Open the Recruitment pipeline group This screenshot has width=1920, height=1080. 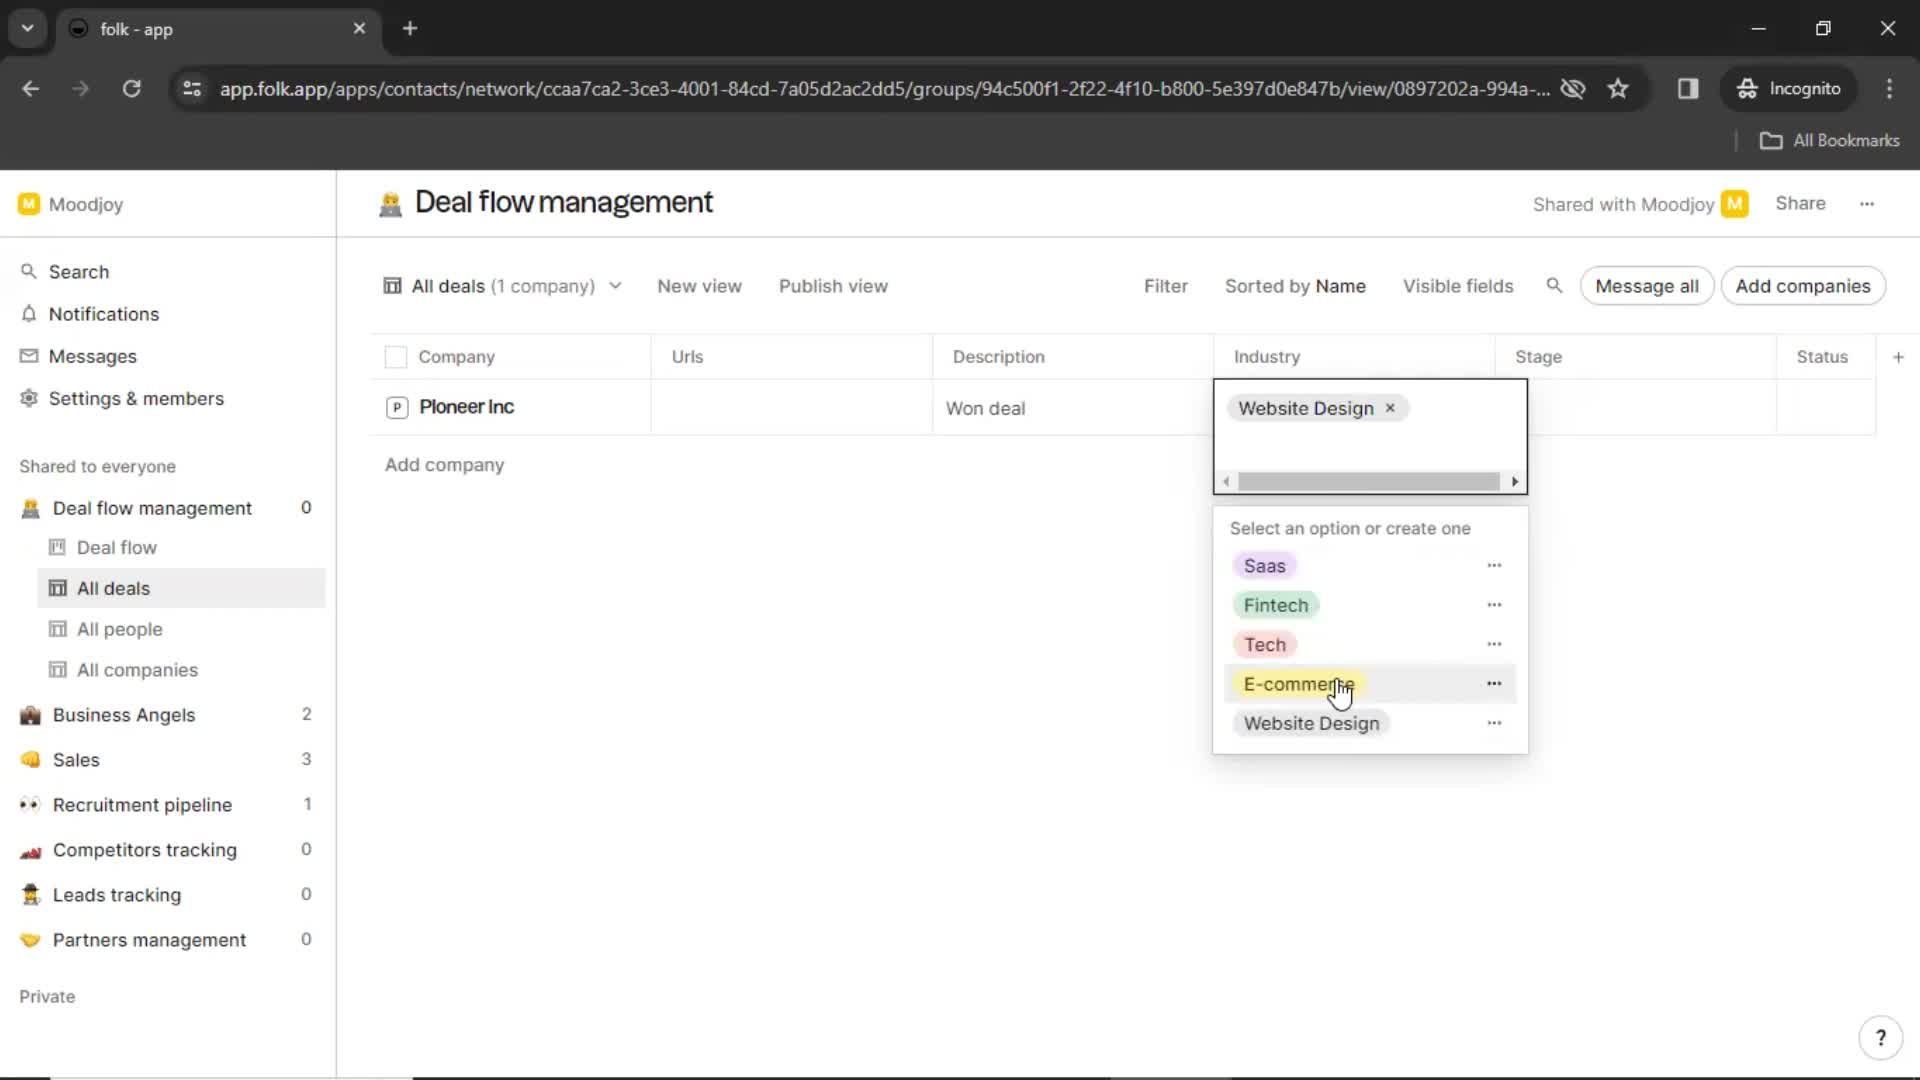point(142,805)
